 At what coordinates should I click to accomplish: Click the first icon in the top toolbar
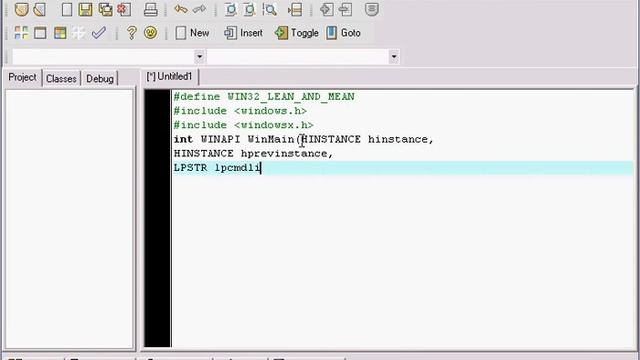point(21,9)
